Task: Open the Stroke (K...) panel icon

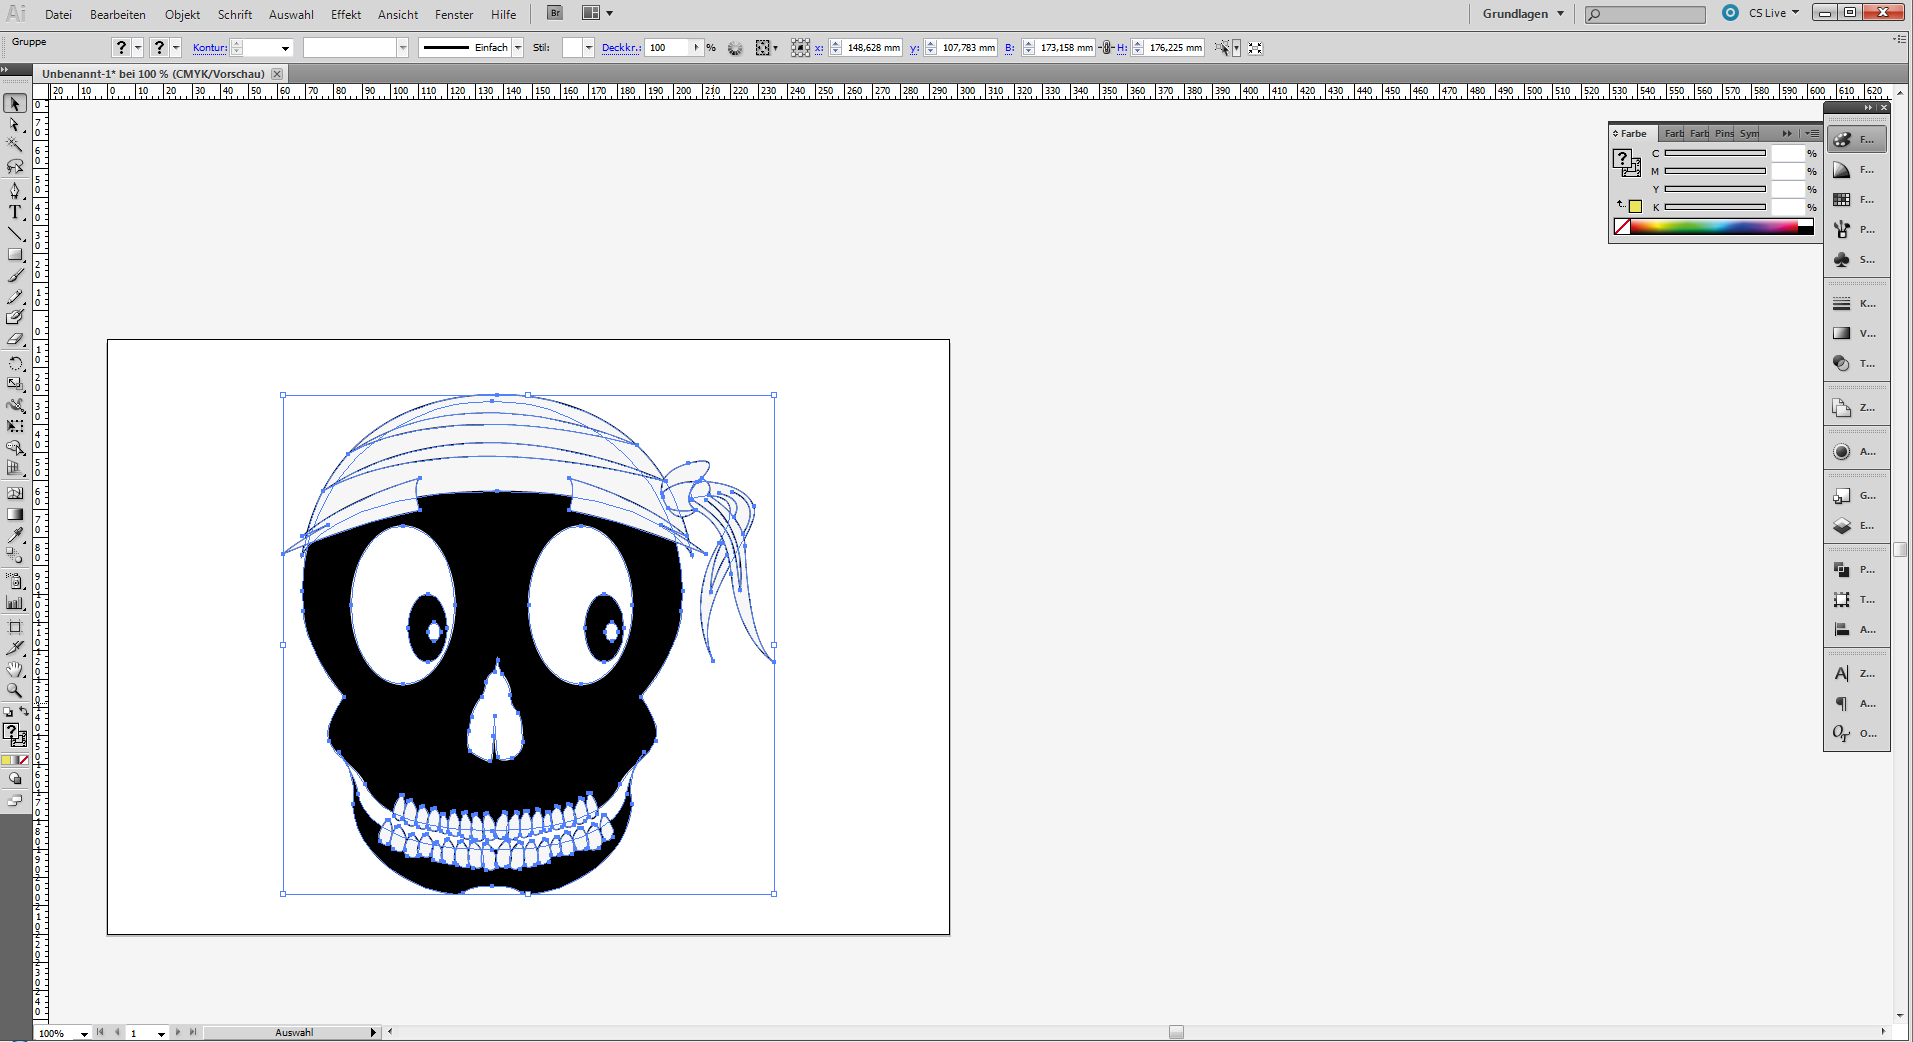Action: pos(1842,304)
